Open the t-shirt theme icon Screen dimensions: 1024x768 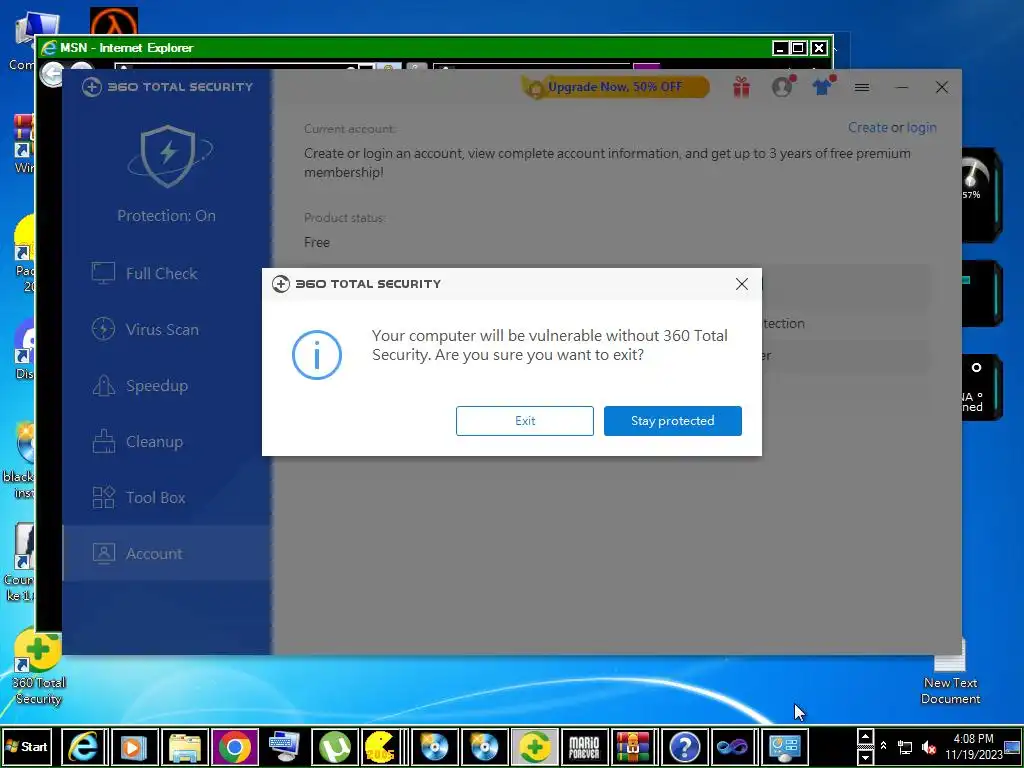pyautogui.click(x=823, y=87)
